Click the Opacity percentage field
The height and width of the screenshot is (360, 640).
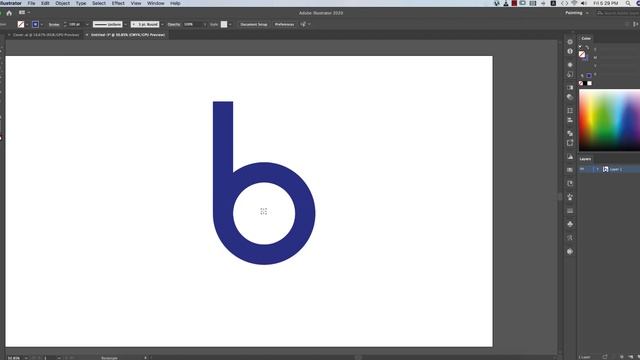click(x=192, y=24)
